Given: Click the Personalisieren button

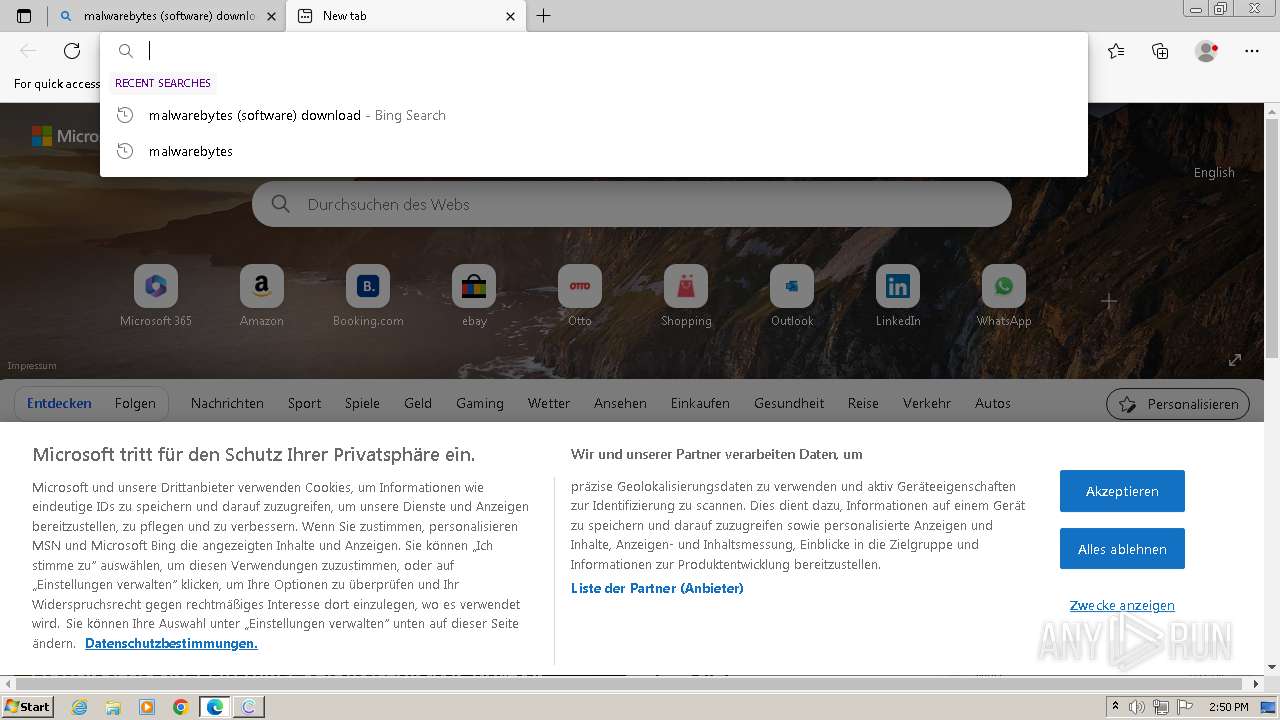Looking at the screenshot, I should [1178, 404].
